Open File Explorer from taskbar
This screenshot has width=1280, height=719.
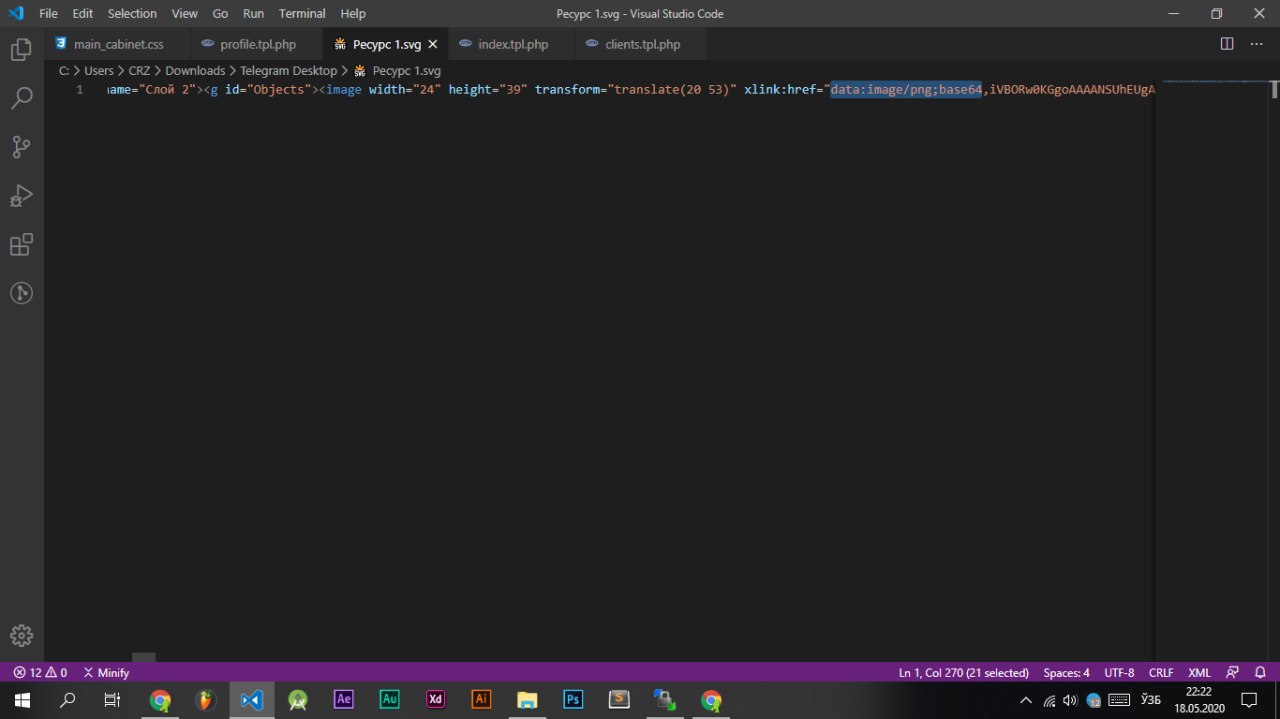tap(527, 700)
